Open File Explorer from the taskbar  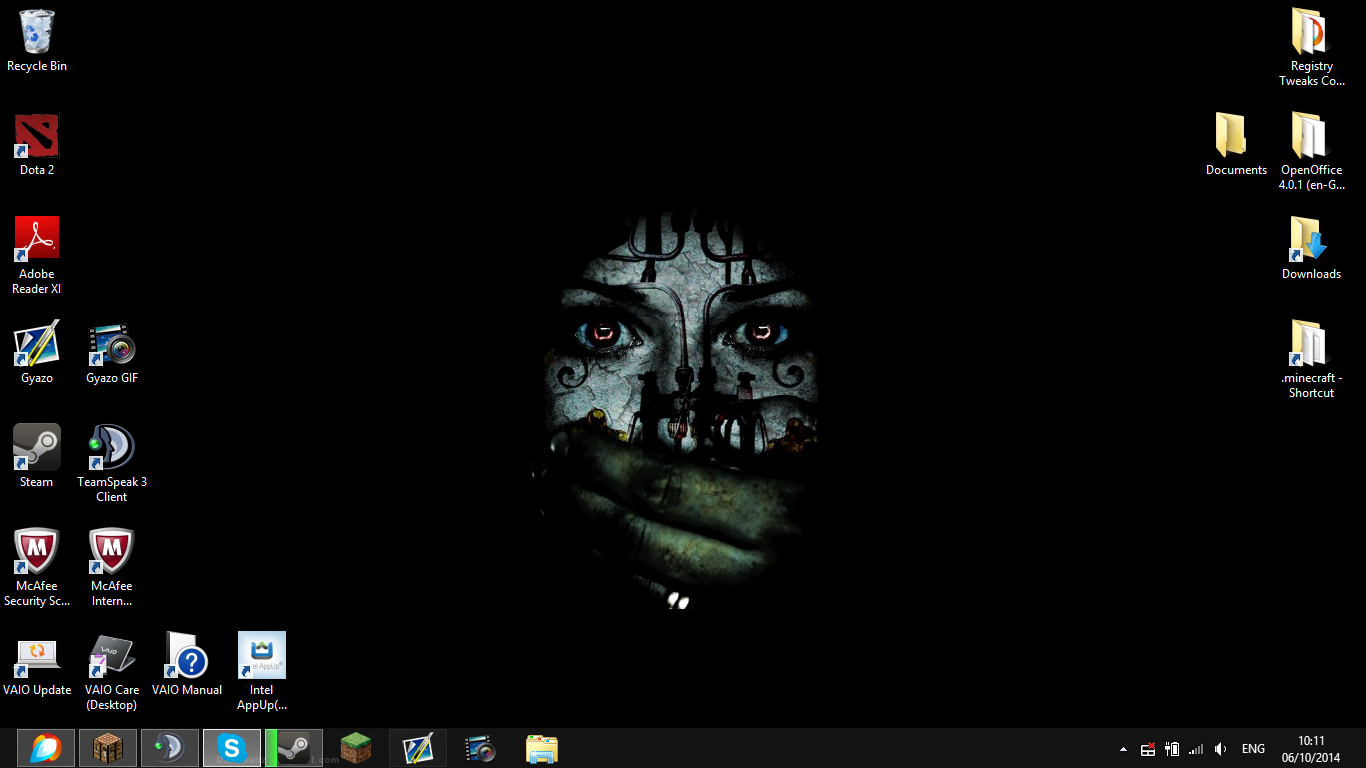pyautogui.click(x=542, y=748)
